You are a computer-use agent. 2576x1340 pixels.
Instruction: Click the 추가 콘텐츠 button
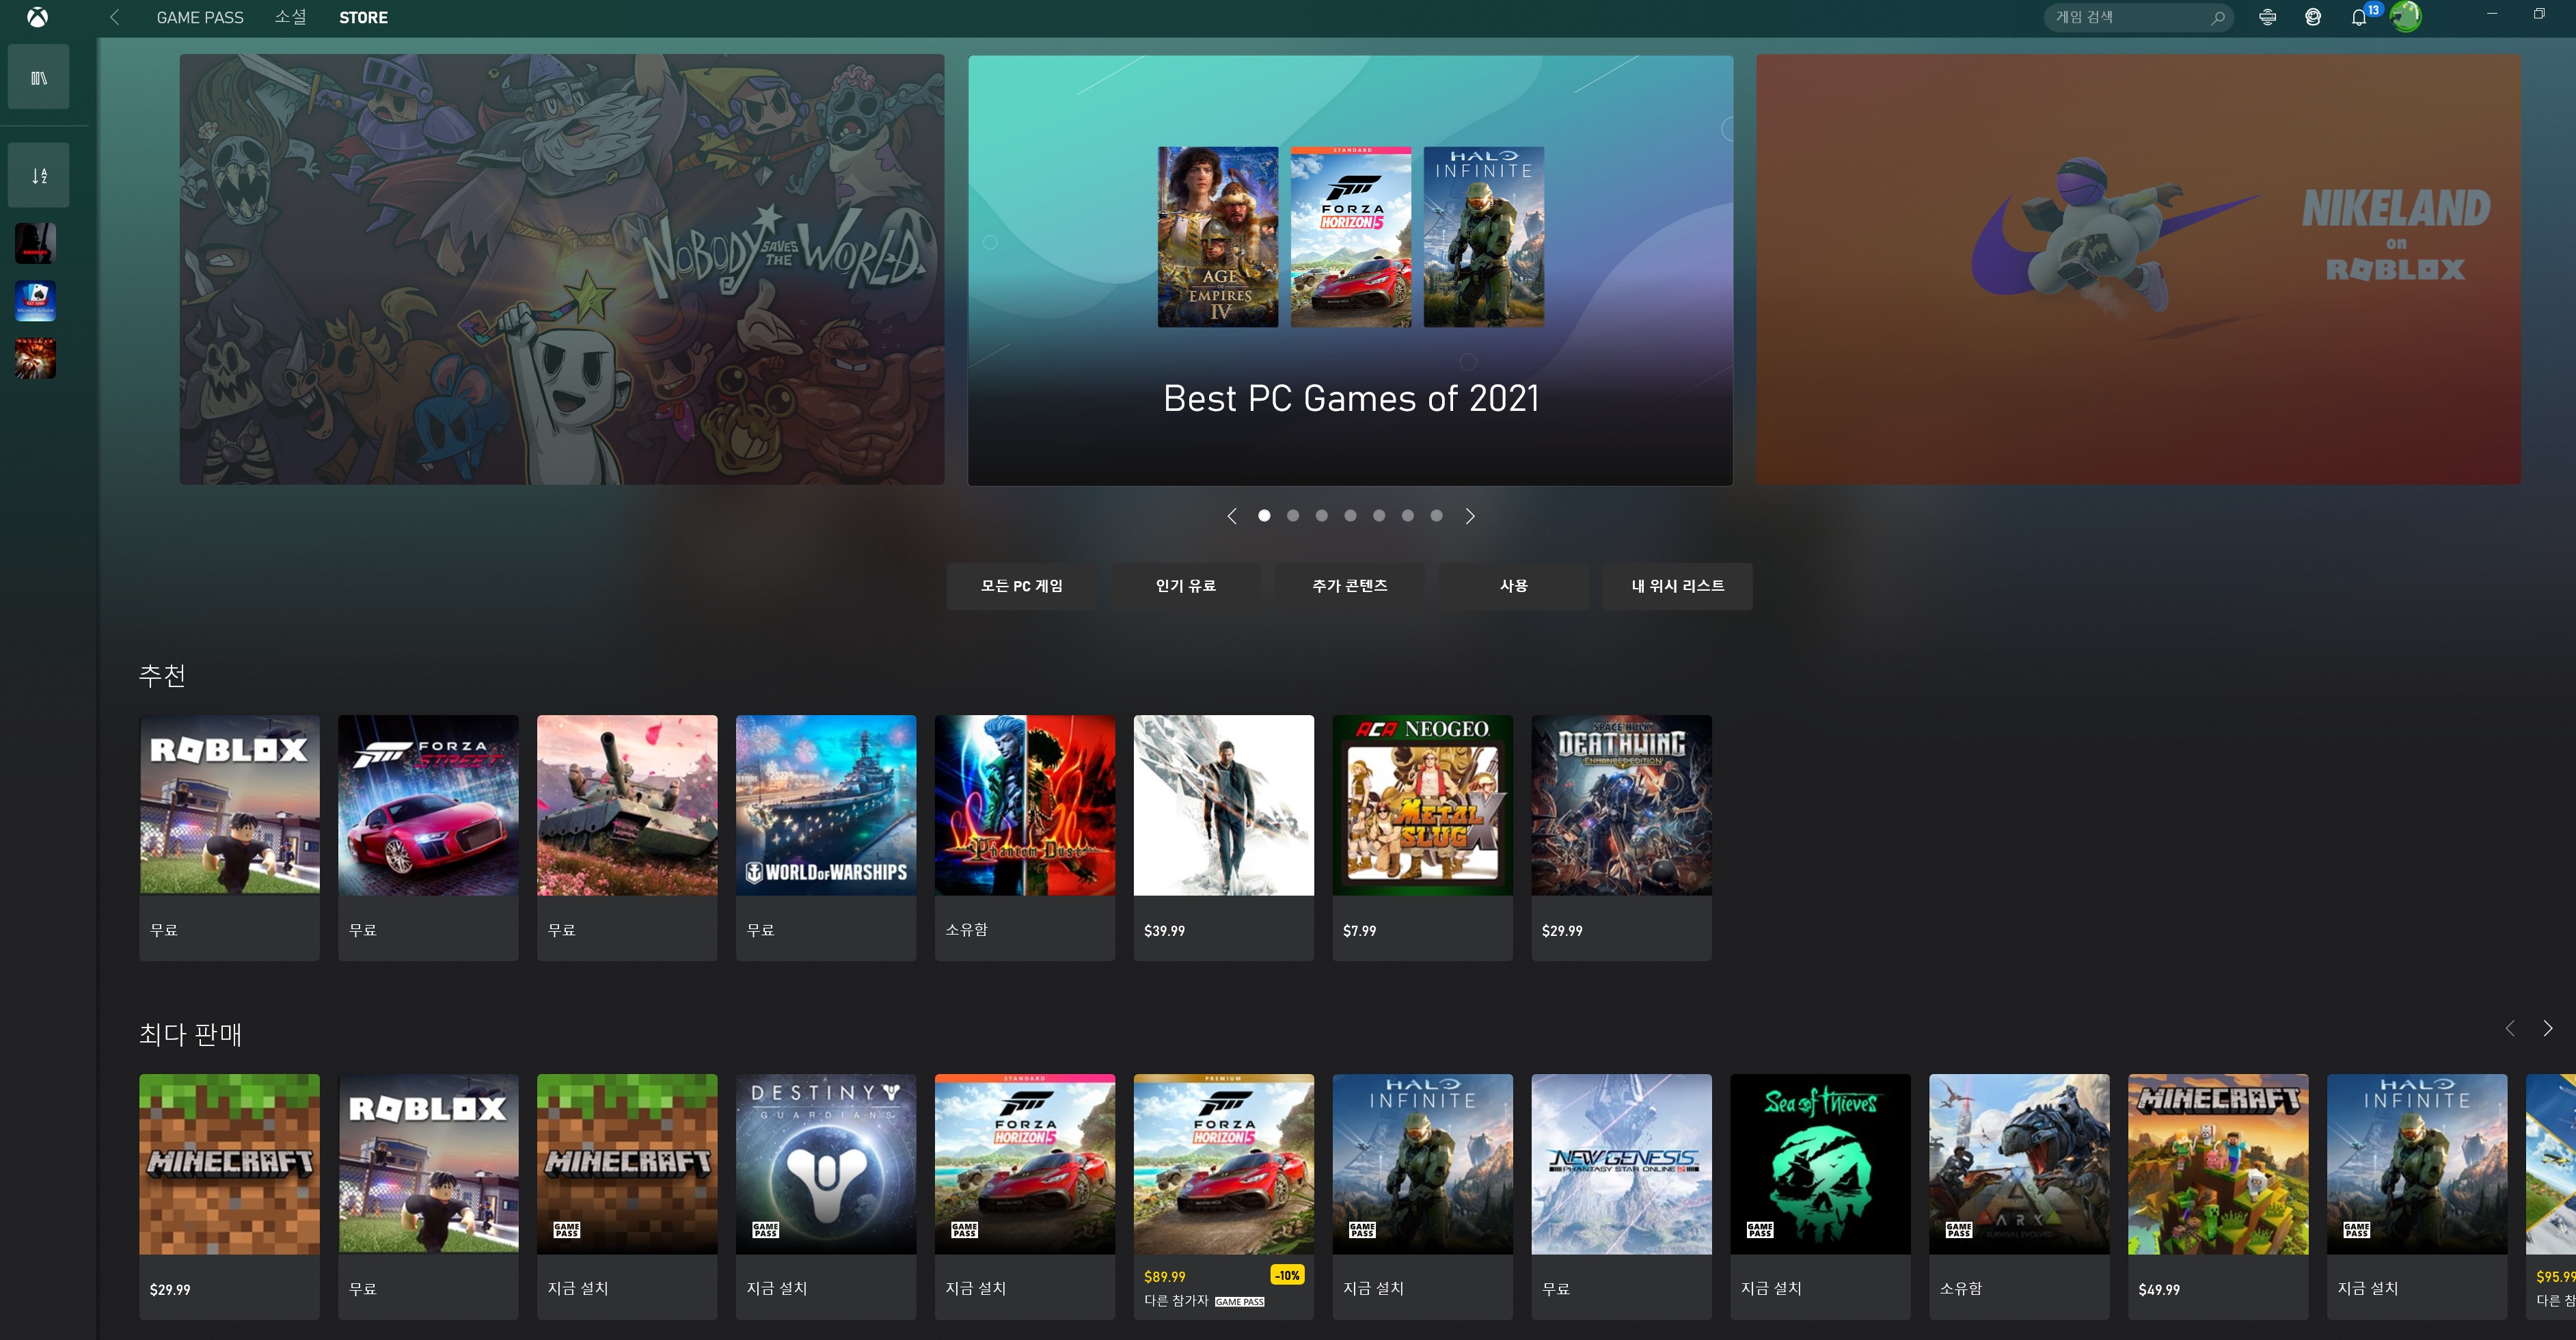click(x=1350, y=586)
